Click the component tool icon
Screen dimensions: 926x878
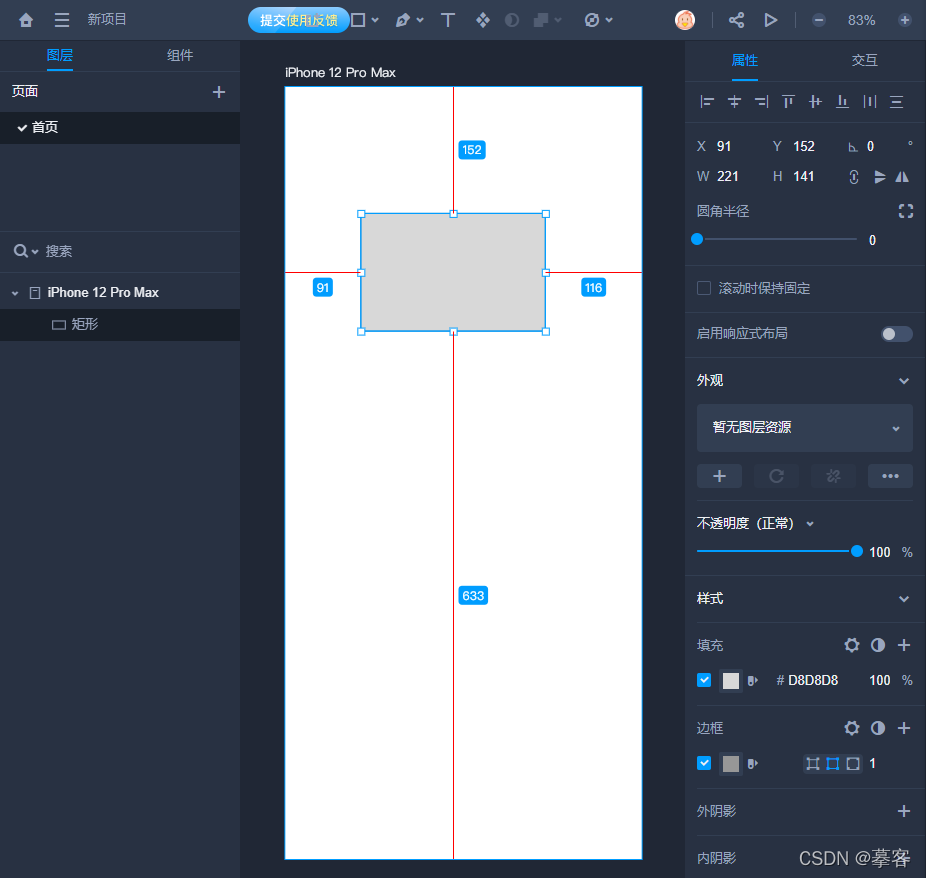click(x=482, y=20)
